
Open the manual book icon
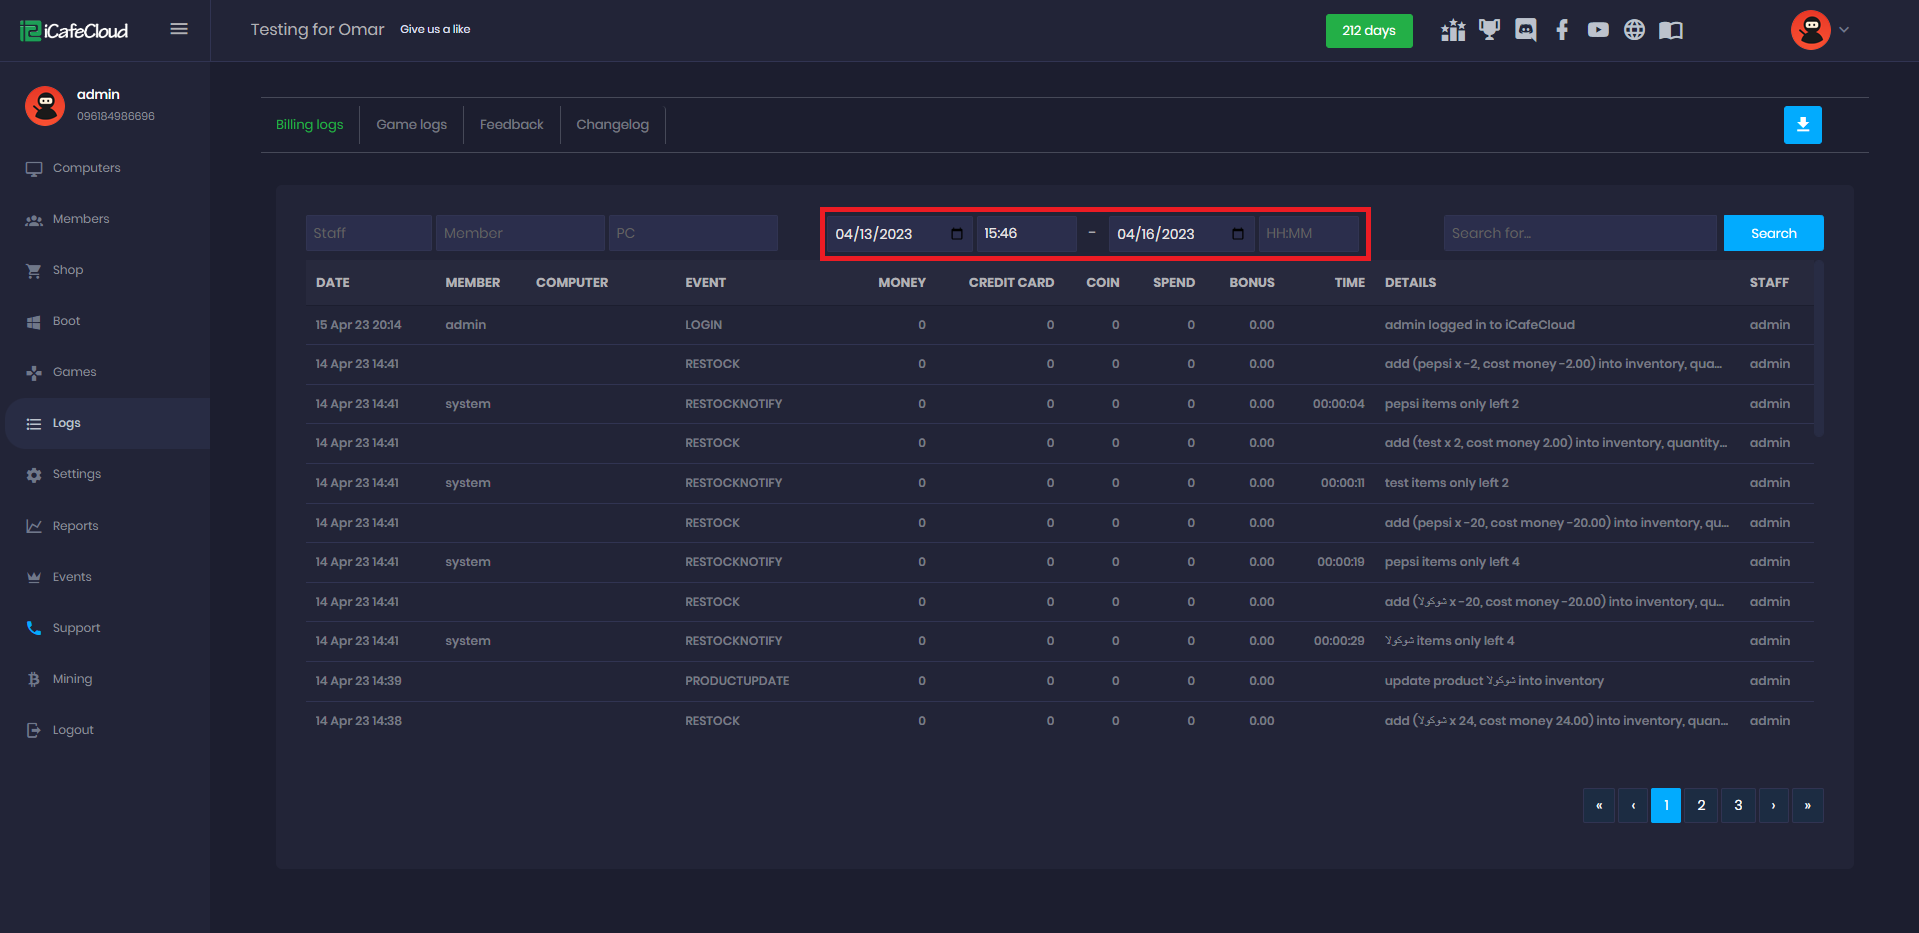[1670, 30]
